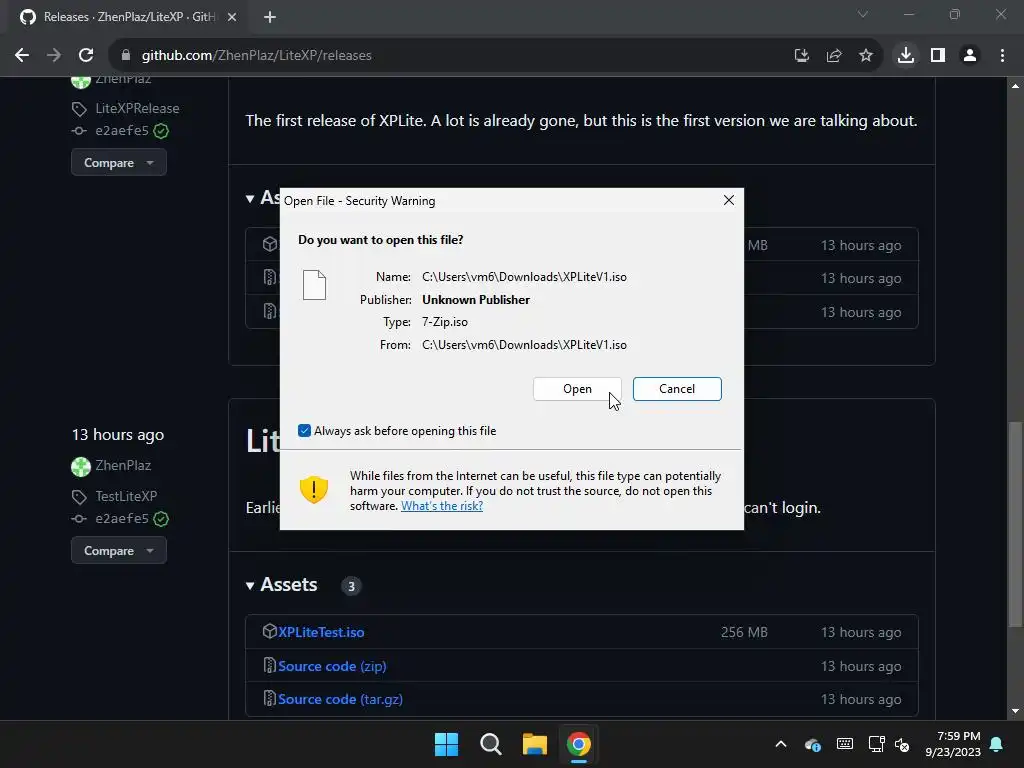The width and height of the screenshot is (1024, 768).
Task: Click the LiteXPRelease tag link
Action: click(x=137, y=108)
